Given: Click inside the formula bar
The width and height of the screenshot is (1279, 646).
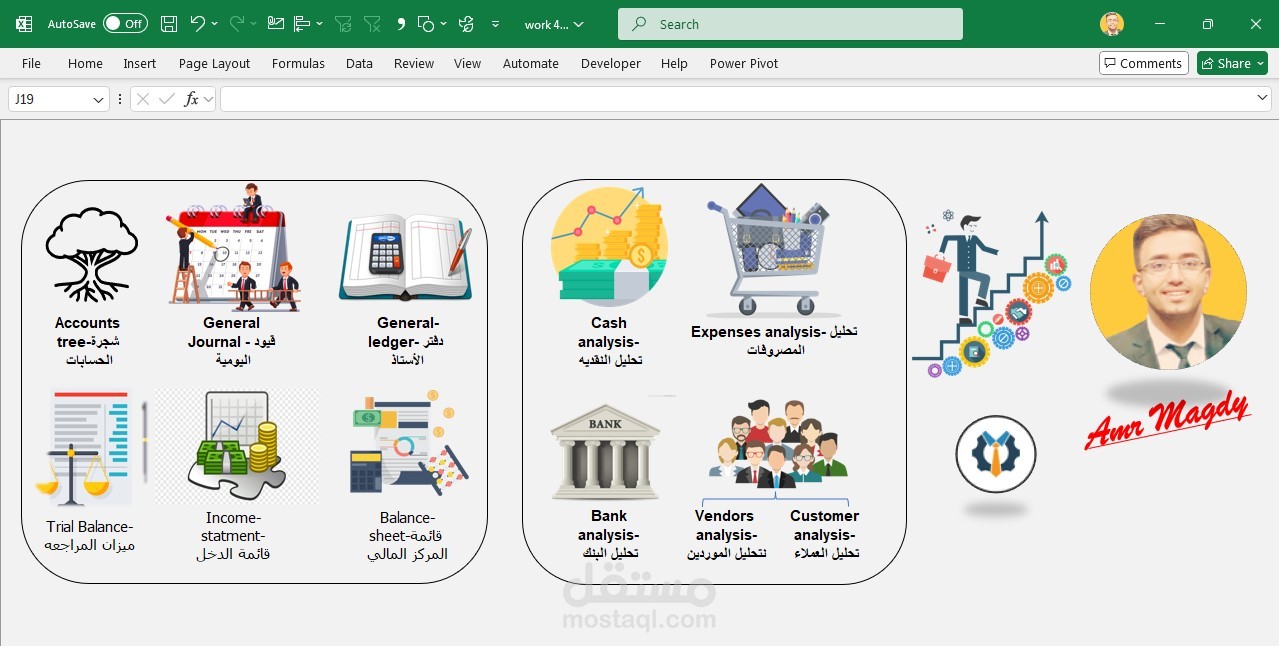Looking at the screenshot, I should coord(700,99).
